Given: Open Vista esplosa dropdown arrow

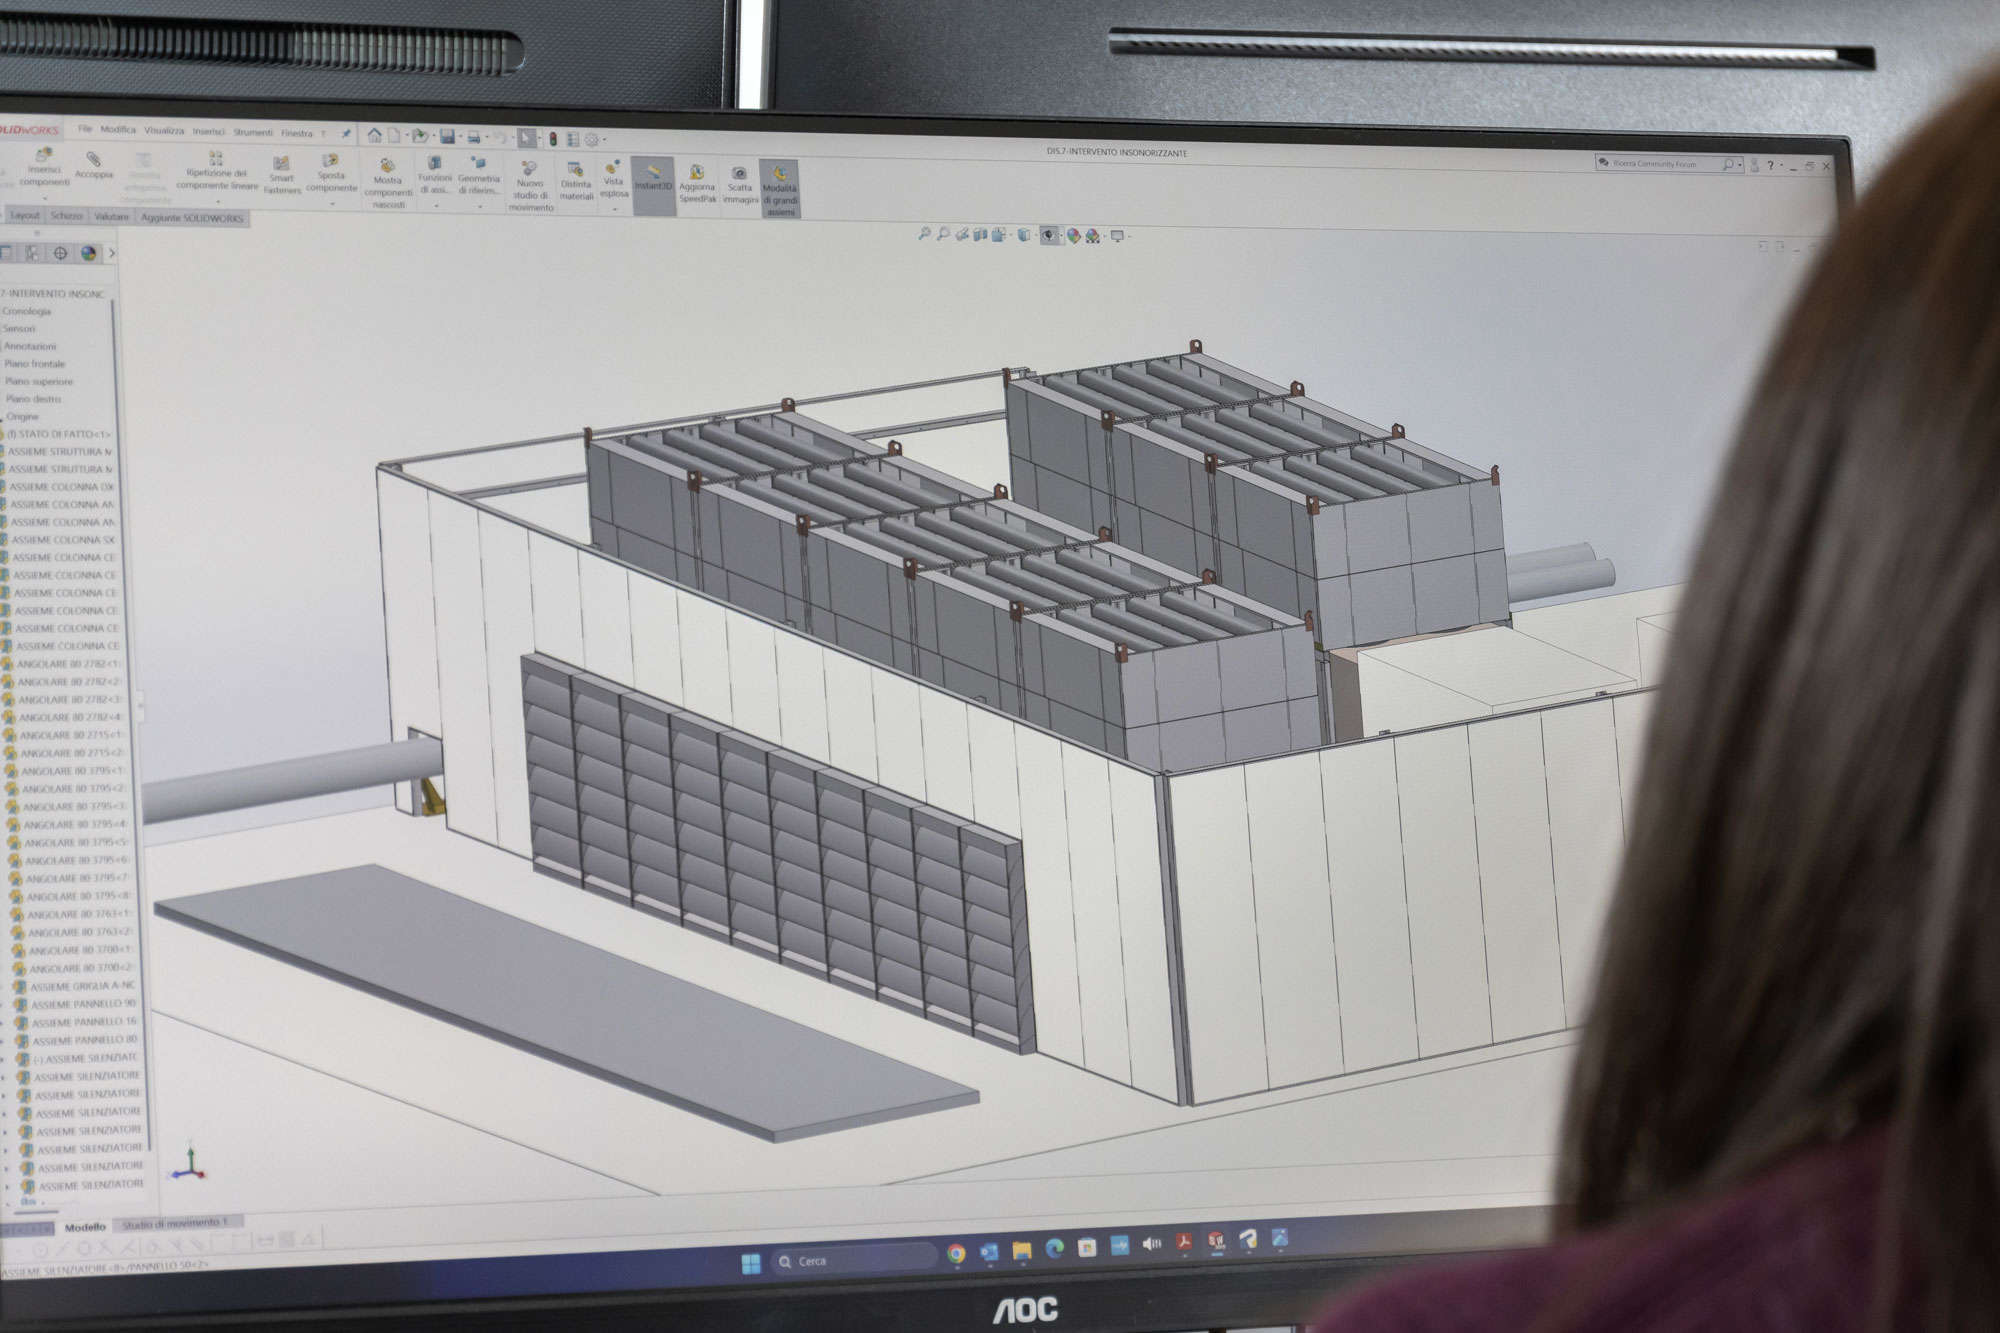Looking at the screenshot, I should pos(613,210).
